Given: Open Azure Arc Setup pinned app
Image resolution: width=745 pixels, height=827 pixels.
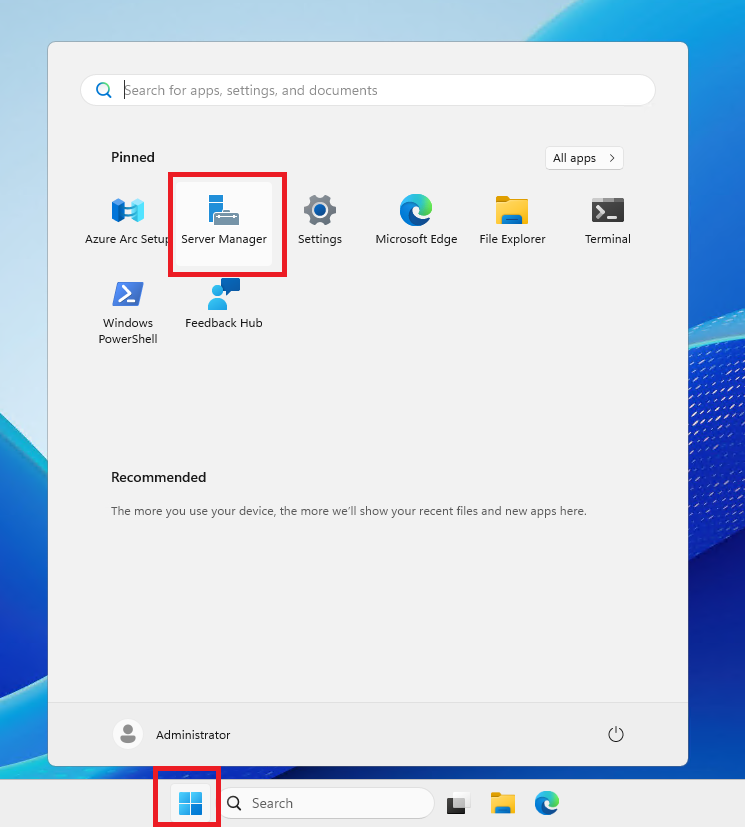Looking at the screenshot, I should pos(128,220).
